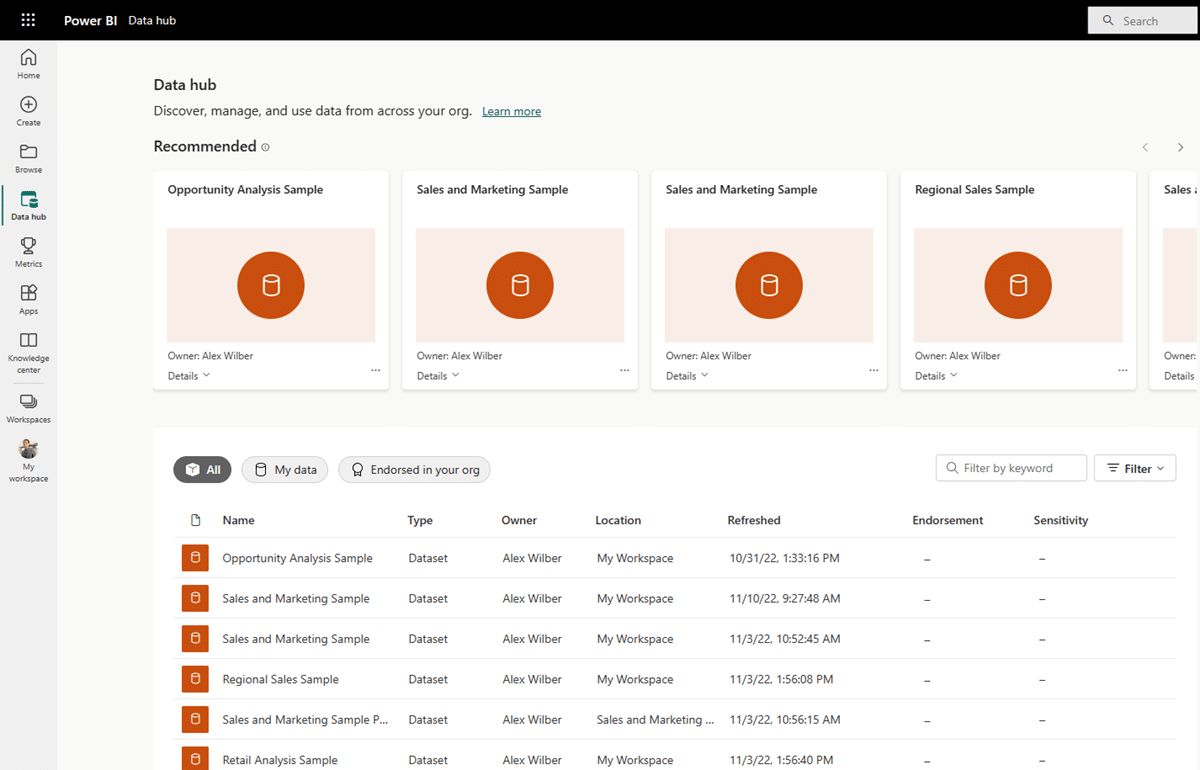Open the Browse section

pyautogui.click(x=28, y=158)
